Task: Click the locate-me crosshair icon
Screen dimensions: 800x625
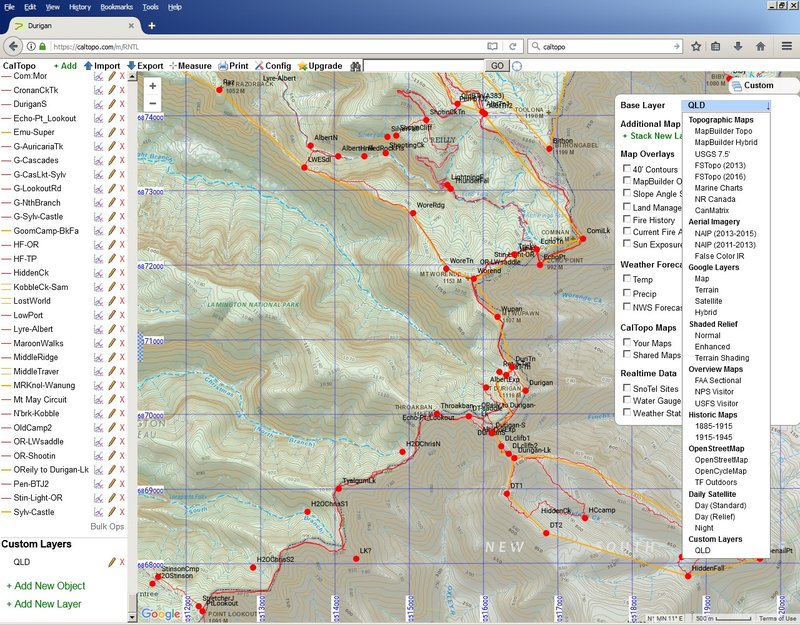Action: click(x=517, y=66)
